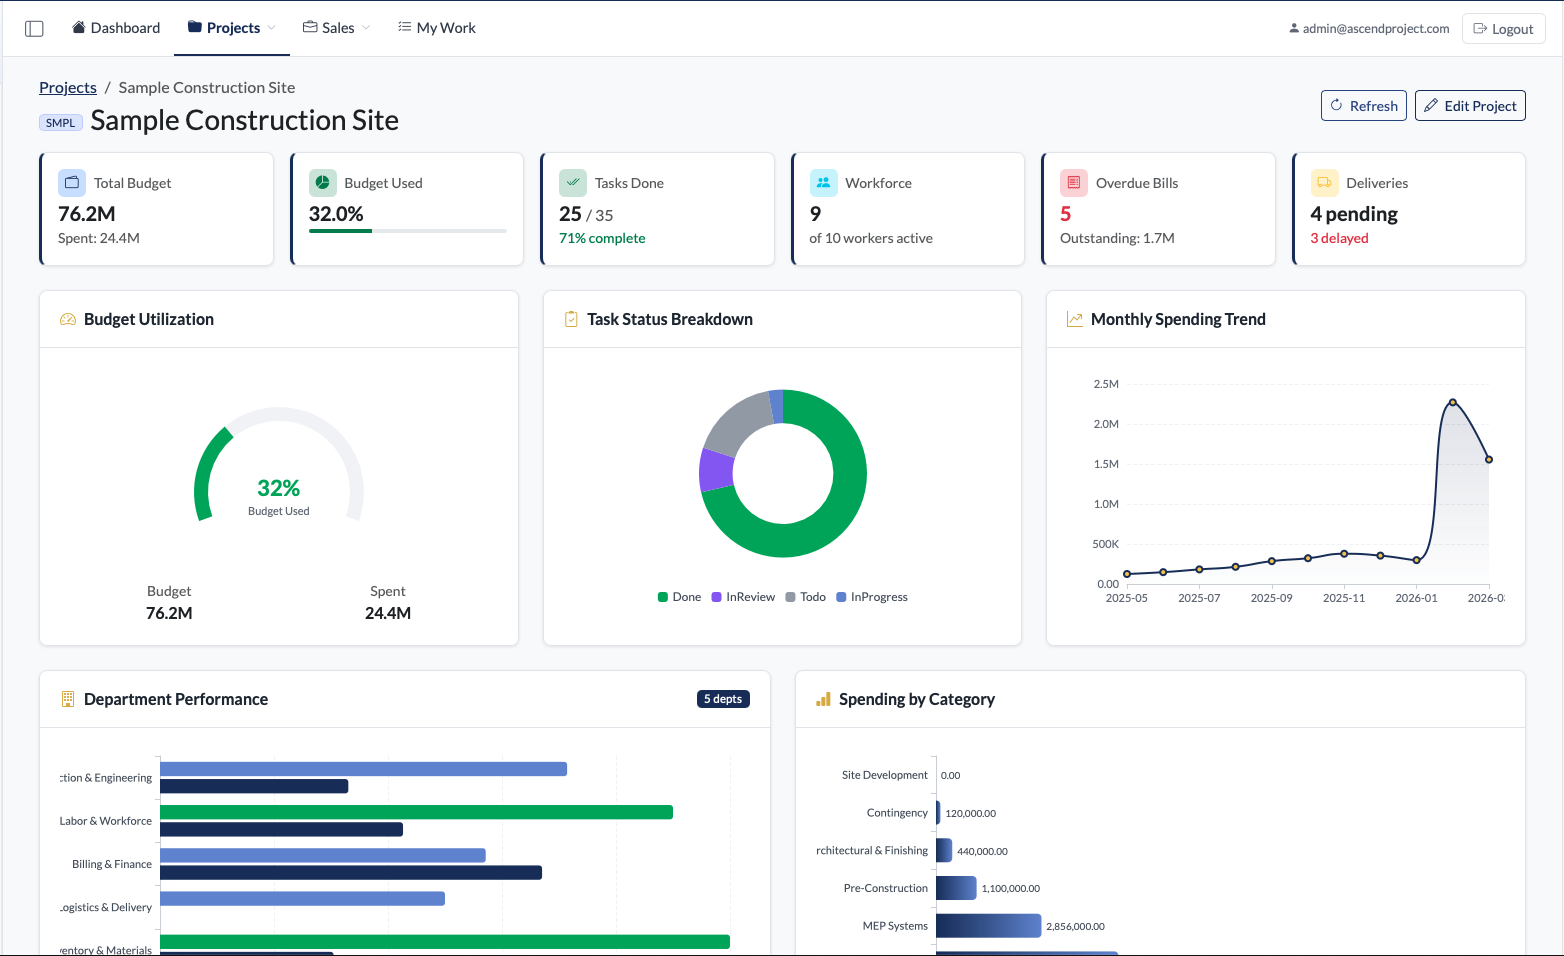The height and width of the screenshot is (956, 1564).
Task: Click the 3 delayed deliveries text
Action: (1339, 238)
